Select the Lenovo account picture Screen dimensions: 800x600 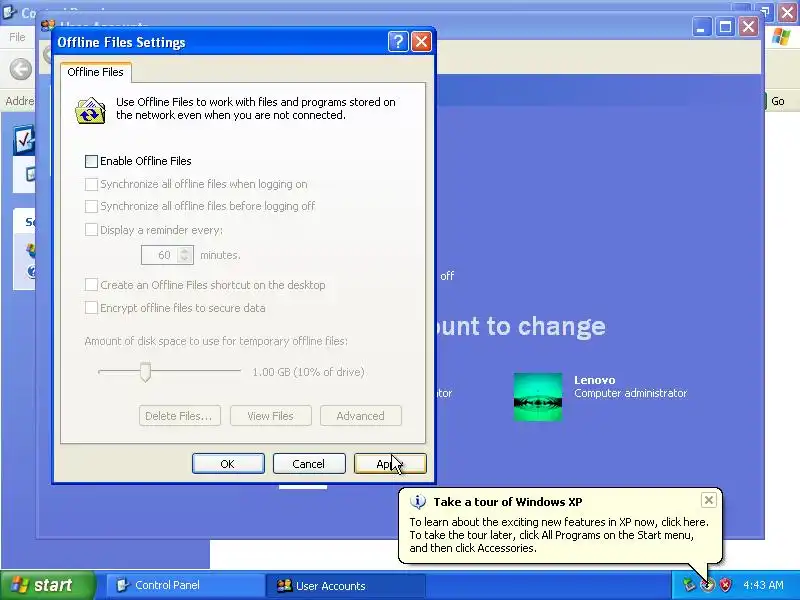click(x=538, y=397)
